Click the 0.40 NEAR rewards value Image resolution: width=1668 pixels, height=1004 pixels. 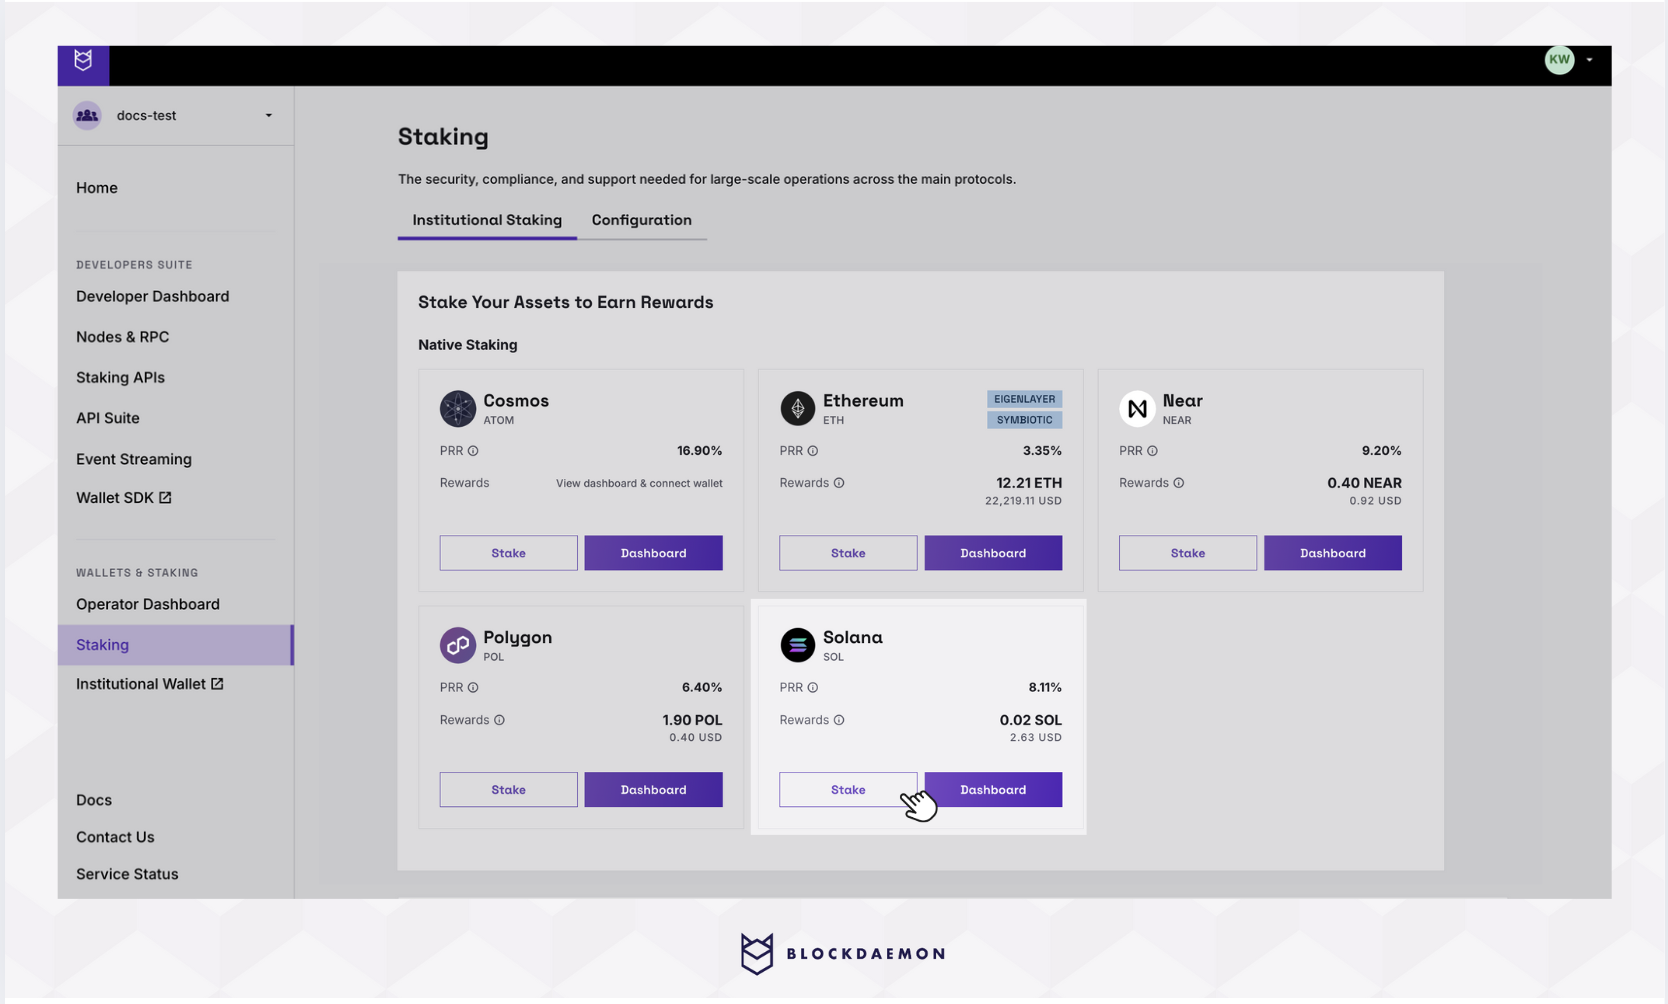tap(1364, 483)
